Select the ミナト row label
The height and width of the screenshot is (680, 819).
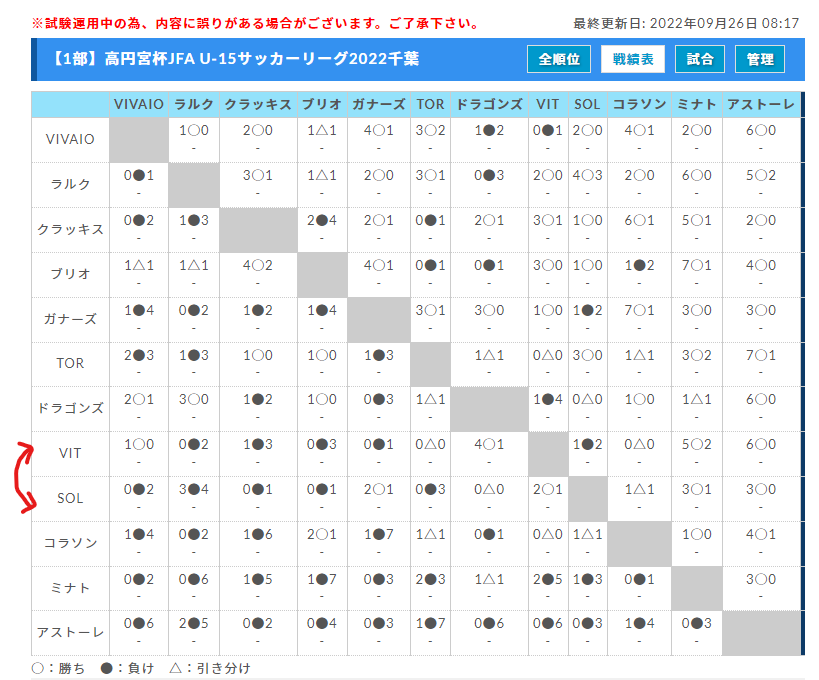[x=70, y=588]
